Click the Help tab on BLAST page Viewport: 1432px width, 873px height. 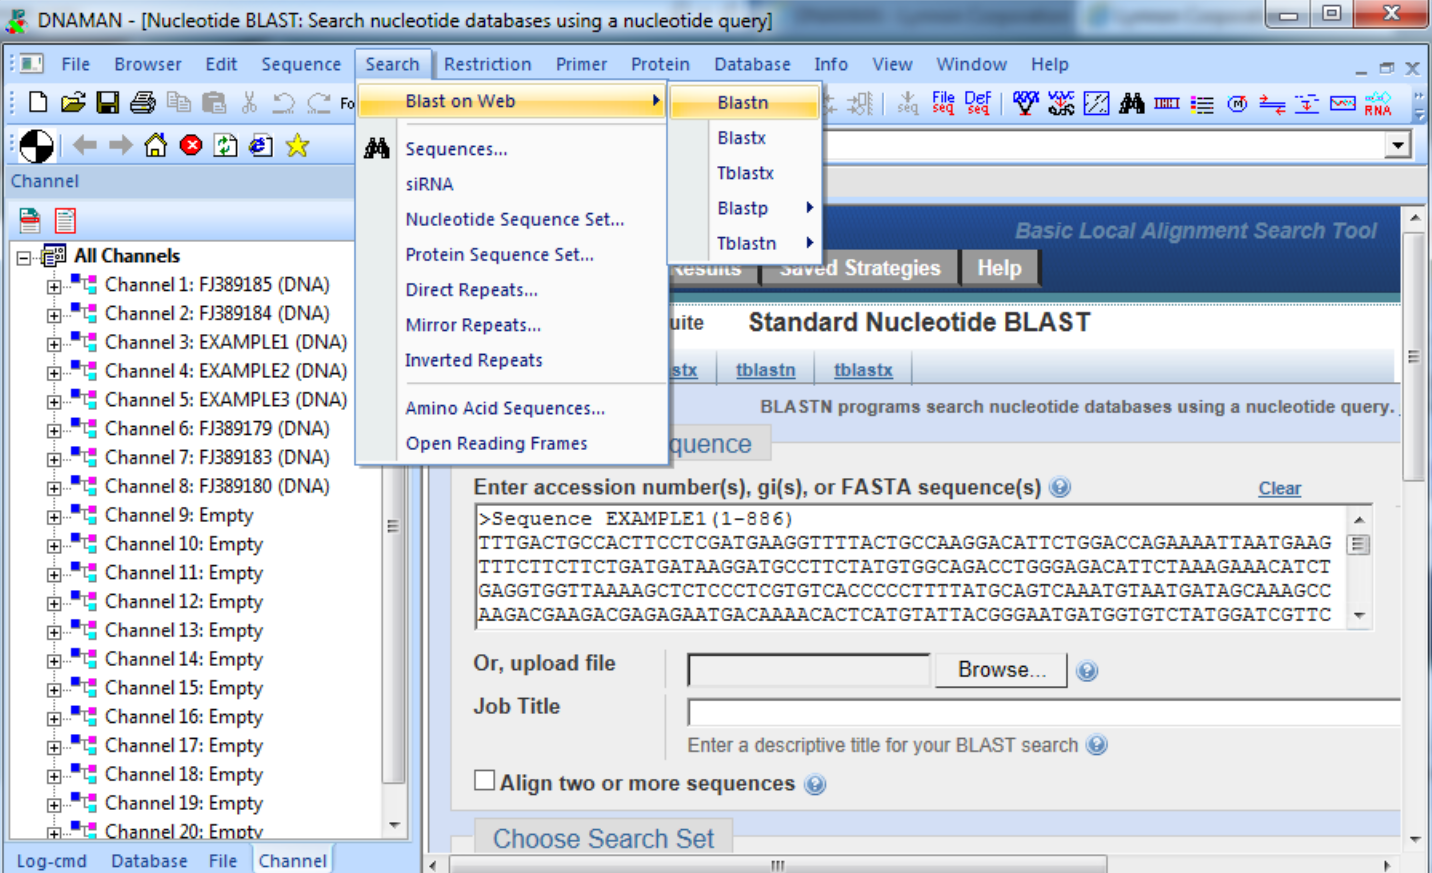pyautogui.click(x=999, y=268)
